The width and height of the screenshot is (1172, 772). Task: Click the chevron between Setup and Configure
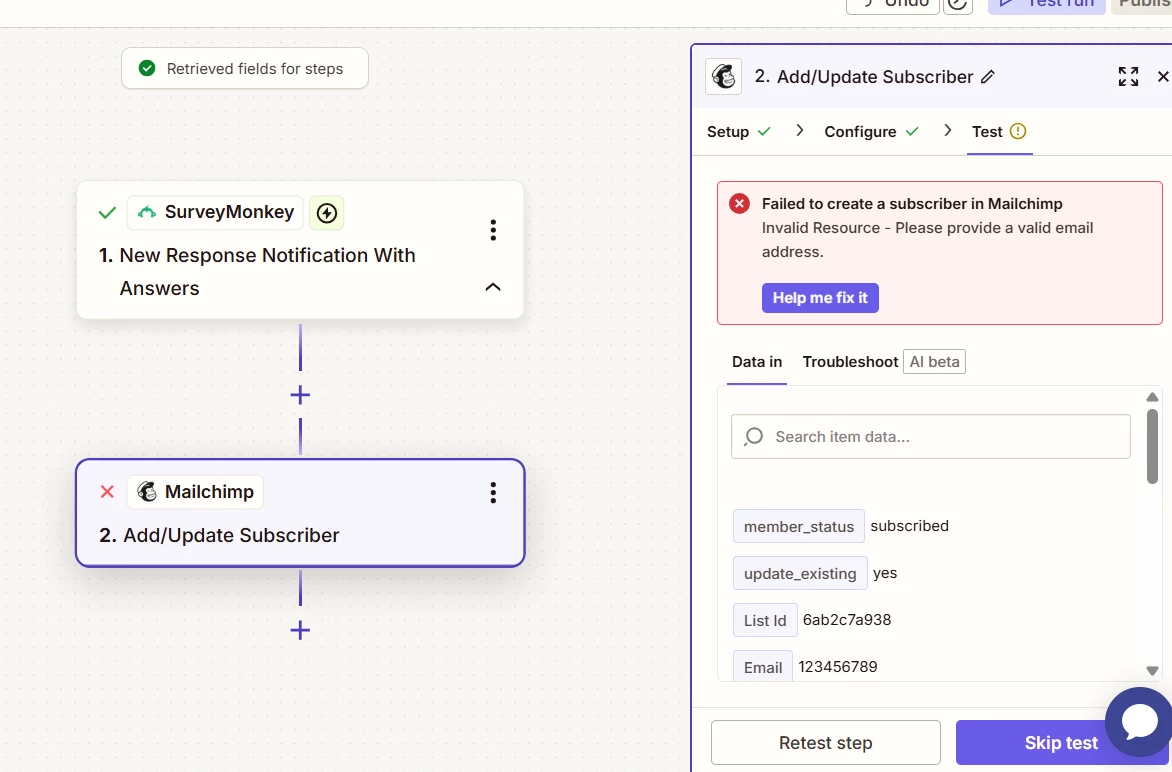pyautogui.click(x=800, y=131)
